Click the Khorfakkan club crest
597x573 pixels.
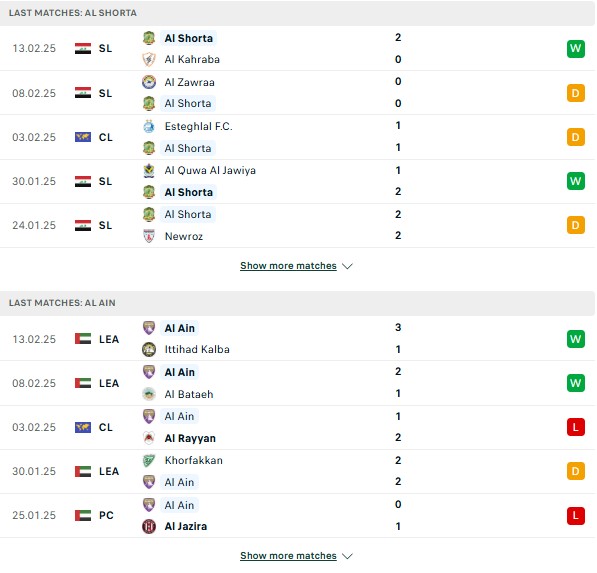[x=148, y=460]
